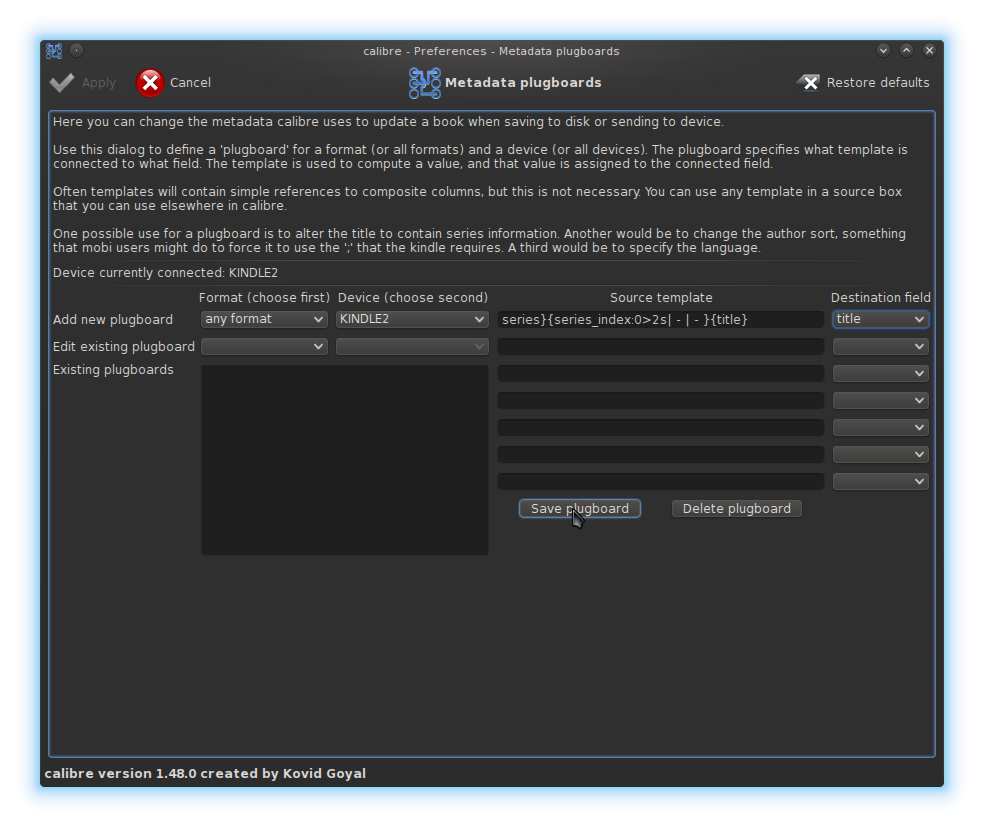This screenshot has height=827, width=984.
Task: Click 'Device (choose second)' header
Action: coord(412,297)
